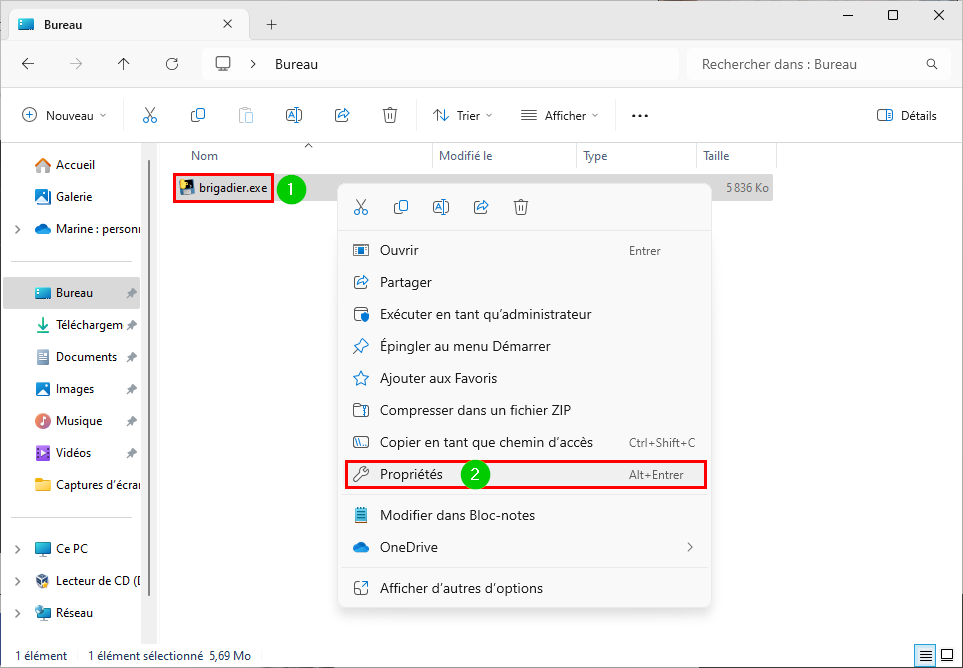Viewport: 963px width, 668px height.
Task: Open the Afficher view dropdown
Action: click(x=559, y=115)
